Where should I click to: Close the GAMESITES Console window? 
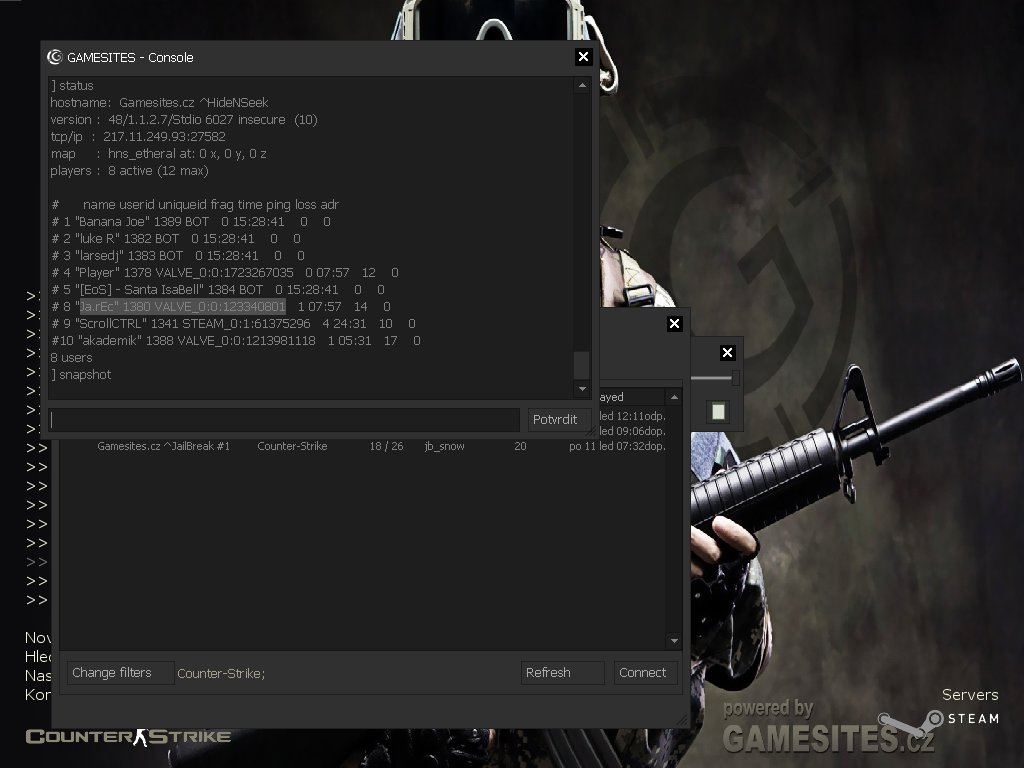(584, 57)
